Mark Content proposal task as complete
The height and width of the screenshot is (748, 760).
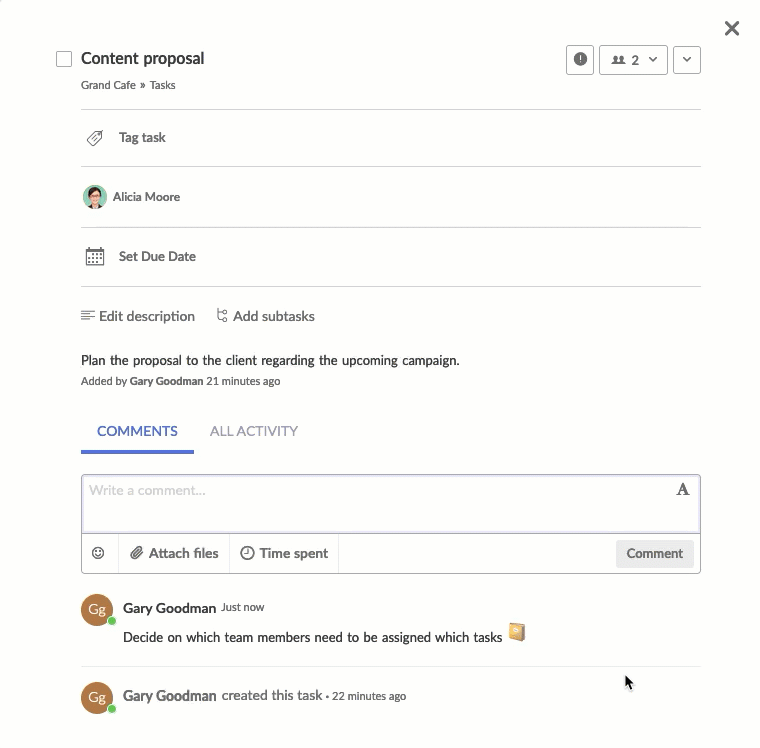(64, 59)
